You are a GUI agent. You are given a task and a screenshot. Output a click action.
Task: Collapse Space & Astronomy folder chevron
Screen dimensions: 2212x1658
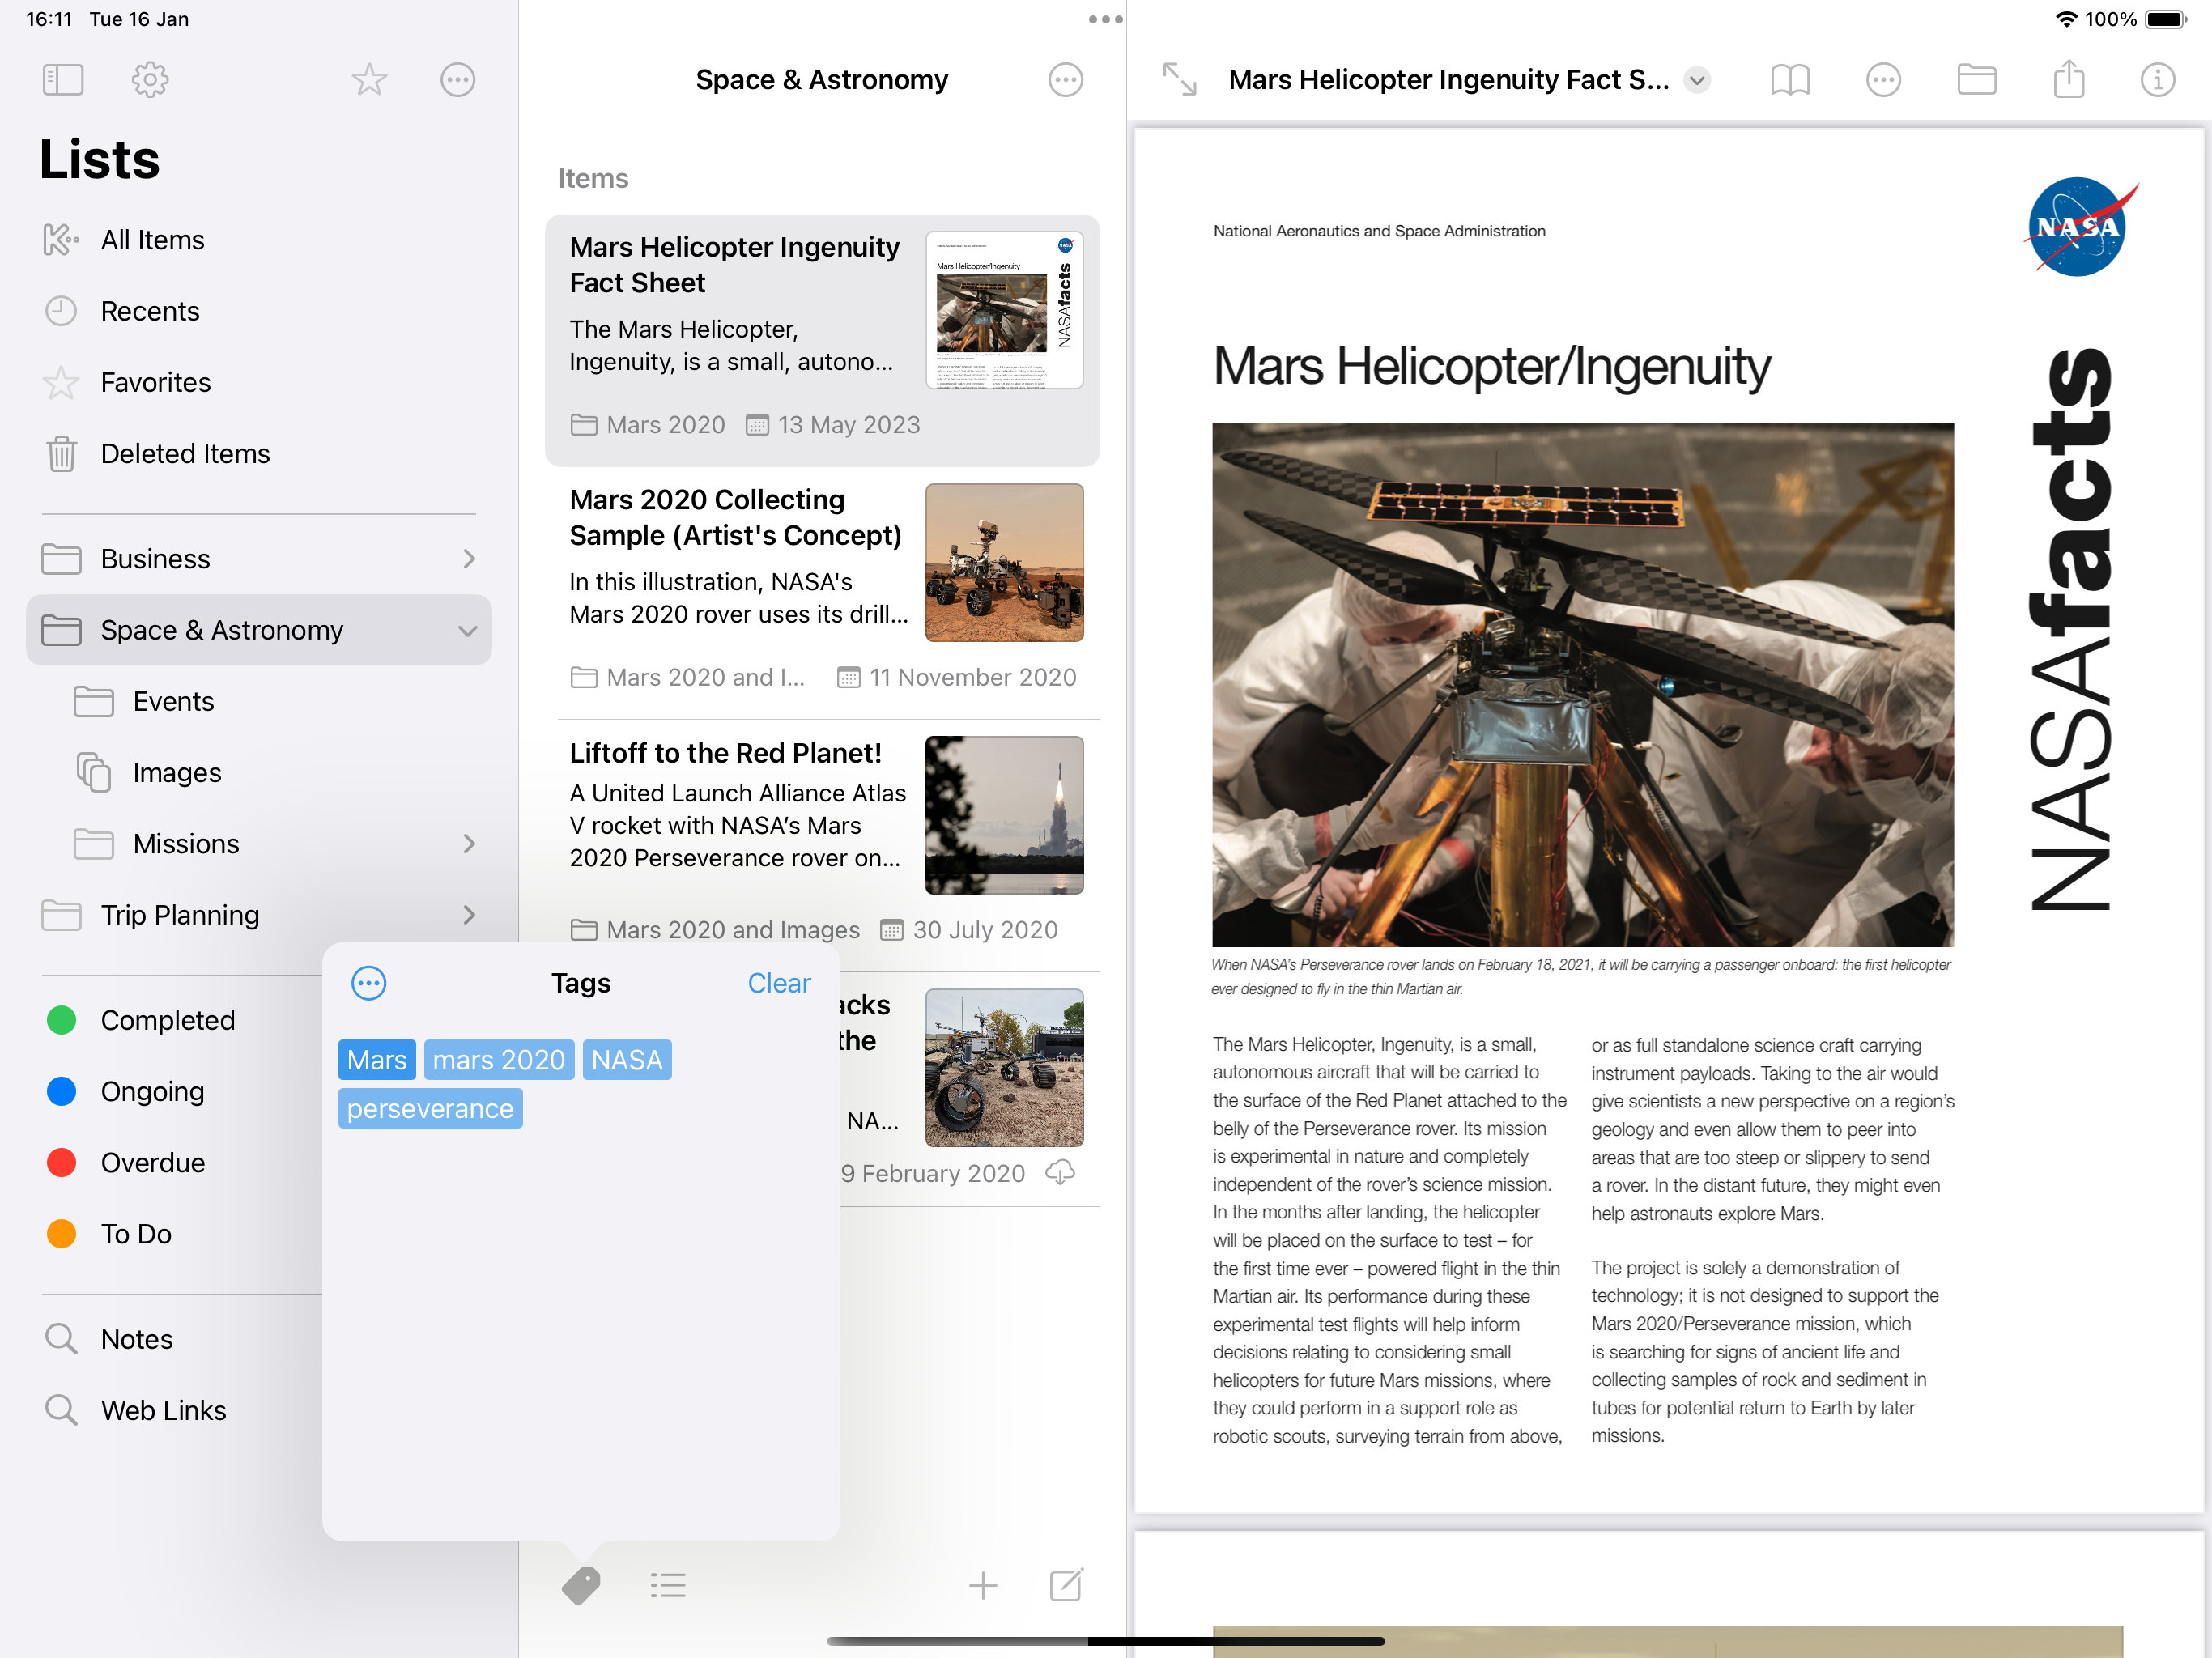[468, 630]
